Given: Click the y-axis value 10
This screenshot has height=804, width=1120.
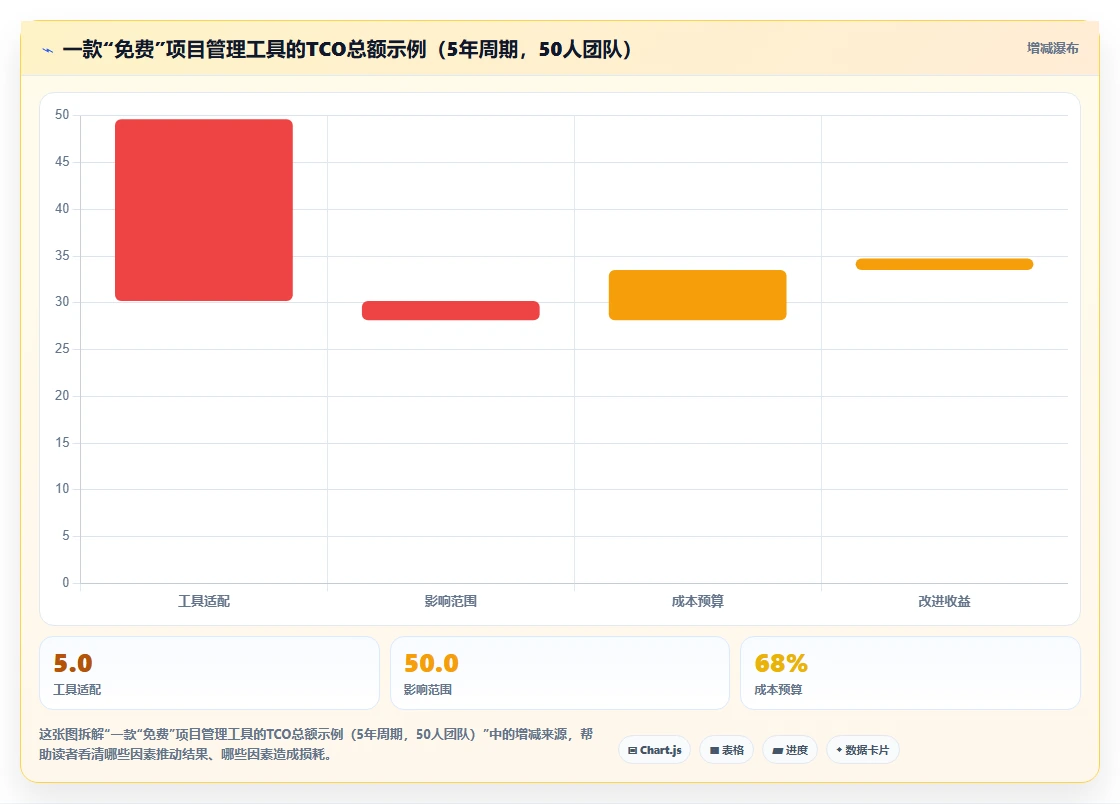Looking at the screenshot, I should pyautogui.click(x=62, y=488).
